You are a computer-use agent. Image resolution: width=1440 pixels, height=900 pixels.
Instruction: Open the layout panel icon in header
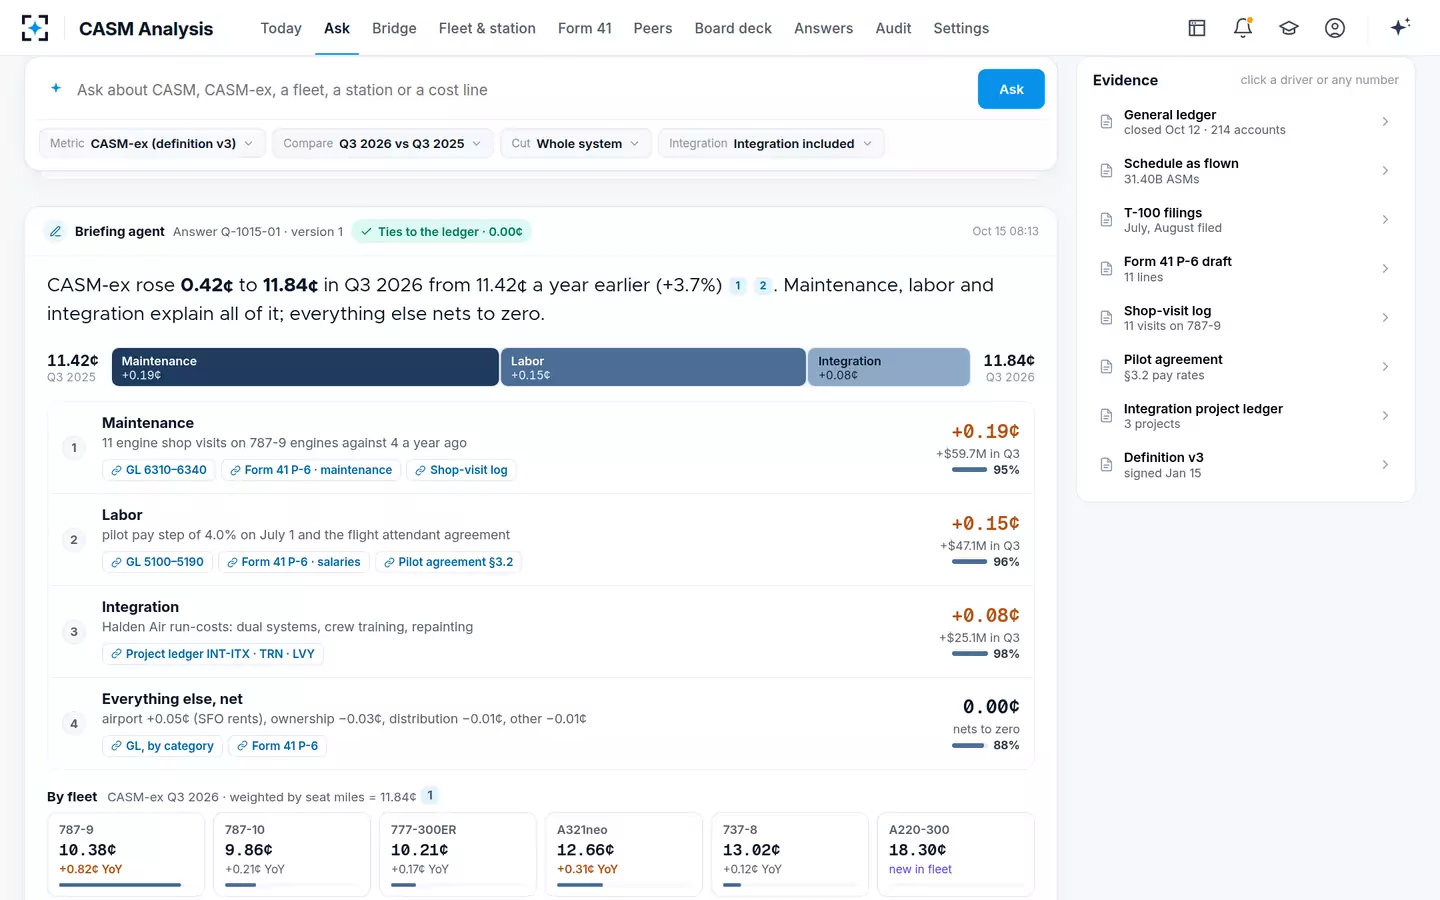tap(1197, 28)
